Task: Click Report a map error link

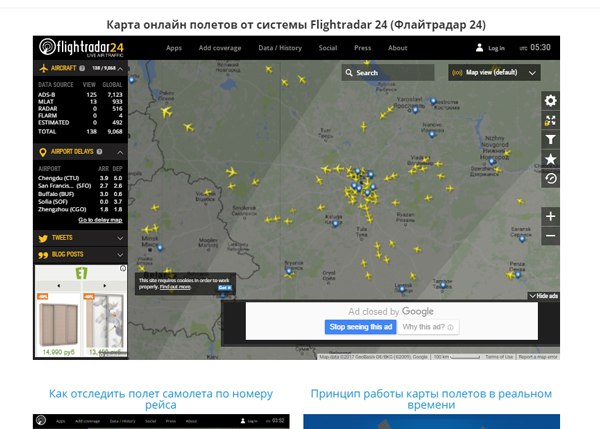Action: pos(538,357)
